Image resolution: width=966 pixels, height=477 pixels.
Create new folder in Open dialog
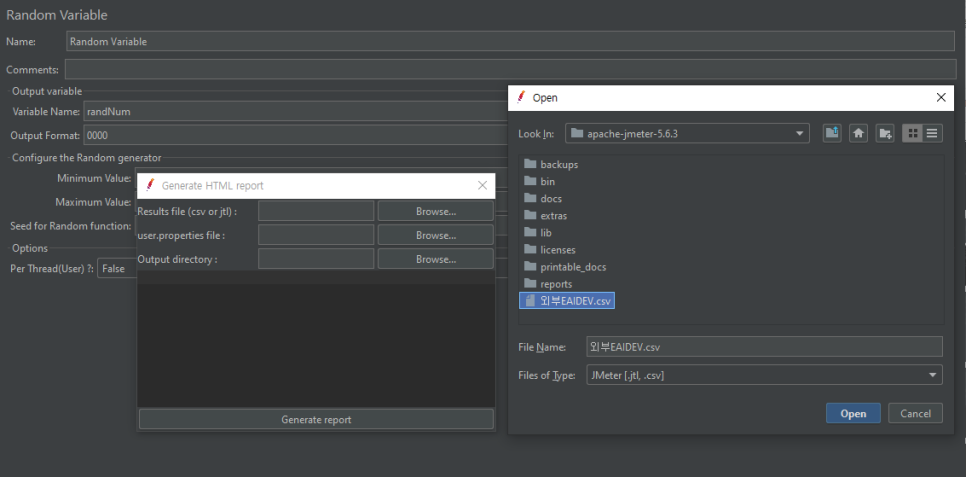tap(885, 133)
